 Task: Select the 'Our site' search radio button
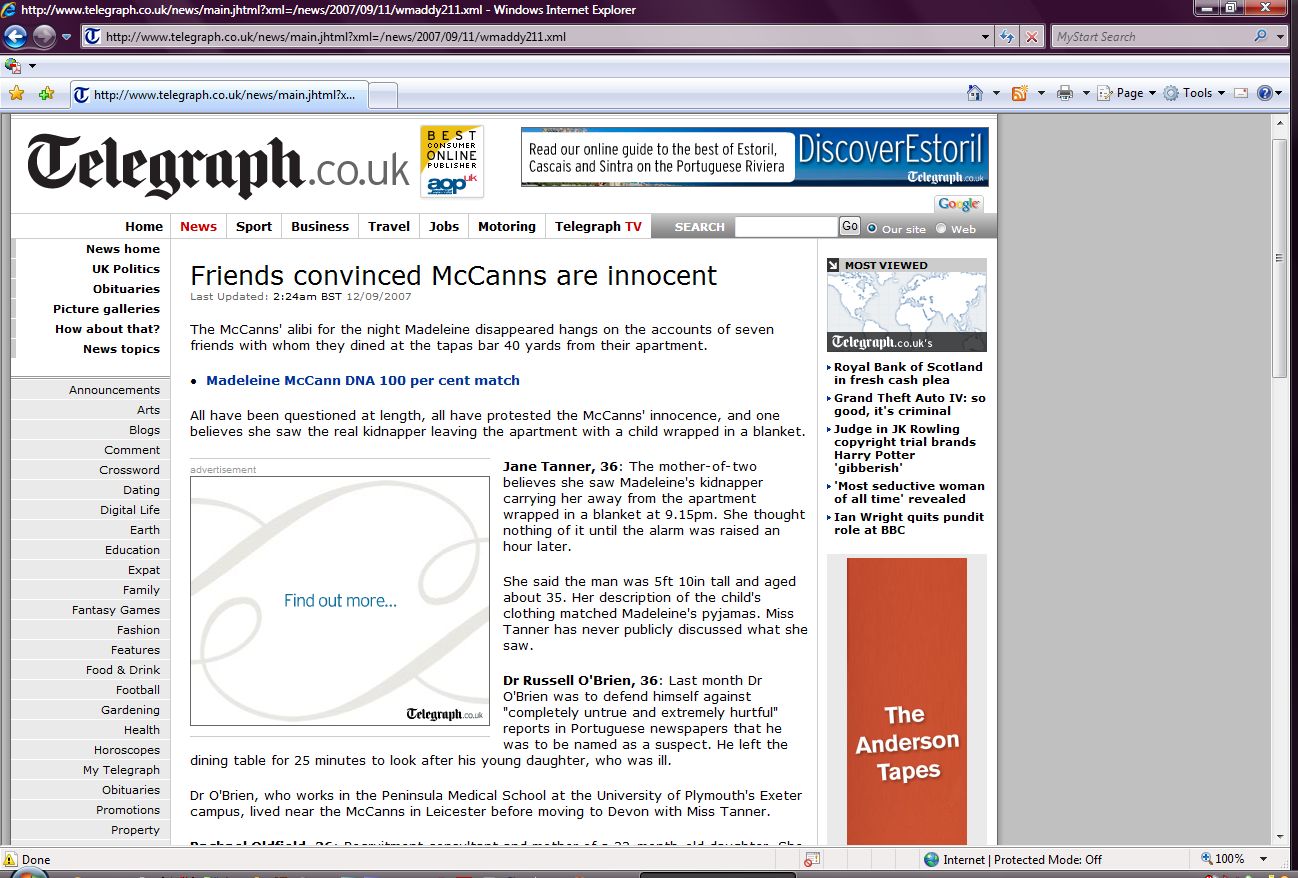872,228
